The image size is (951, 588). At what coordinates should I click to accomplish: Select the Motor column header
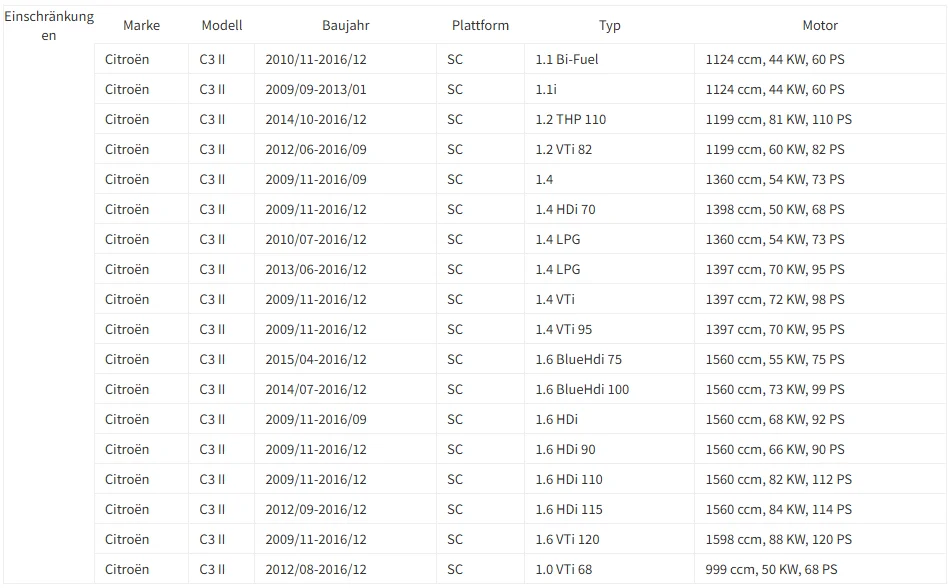pos(820,25)
